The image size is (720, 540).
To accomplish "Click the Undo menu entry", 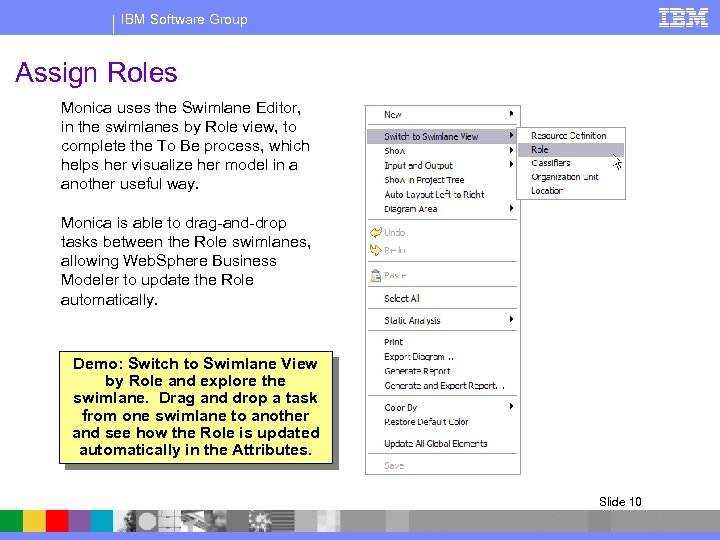I will 443,232.
